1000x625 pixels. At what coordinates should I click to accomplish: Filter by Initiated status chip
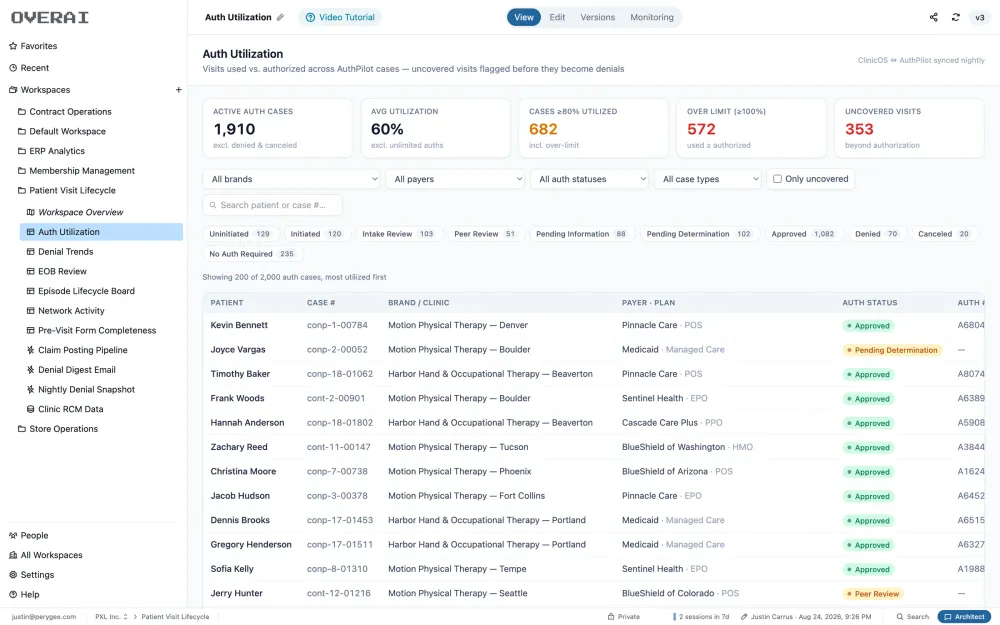316,234
